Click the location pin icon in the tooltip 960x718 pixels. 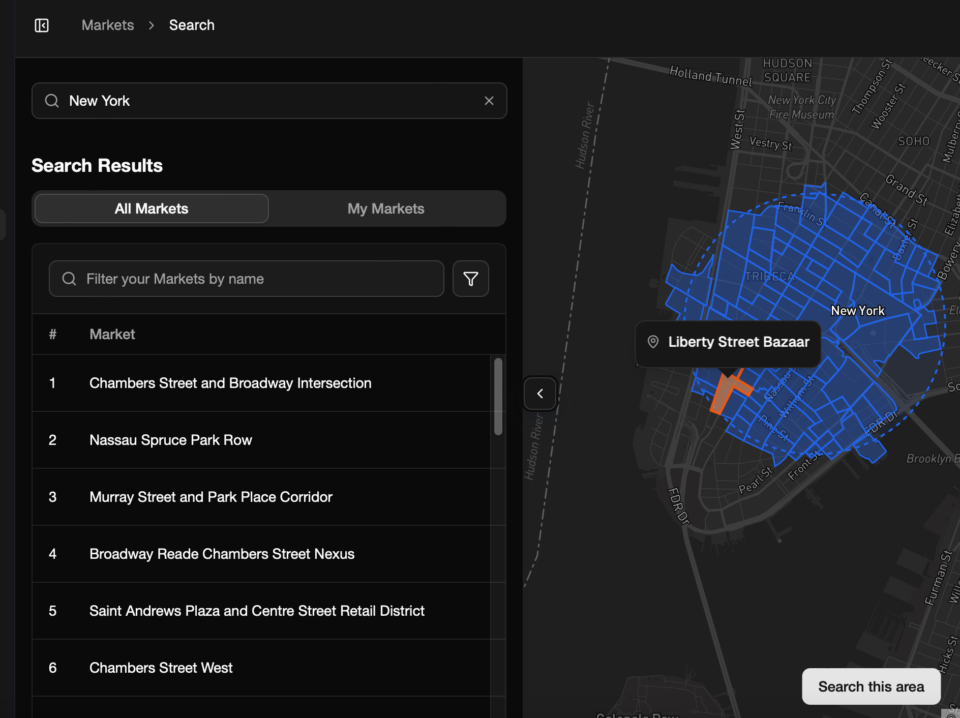pyautogui.click(x=653, y=342)
